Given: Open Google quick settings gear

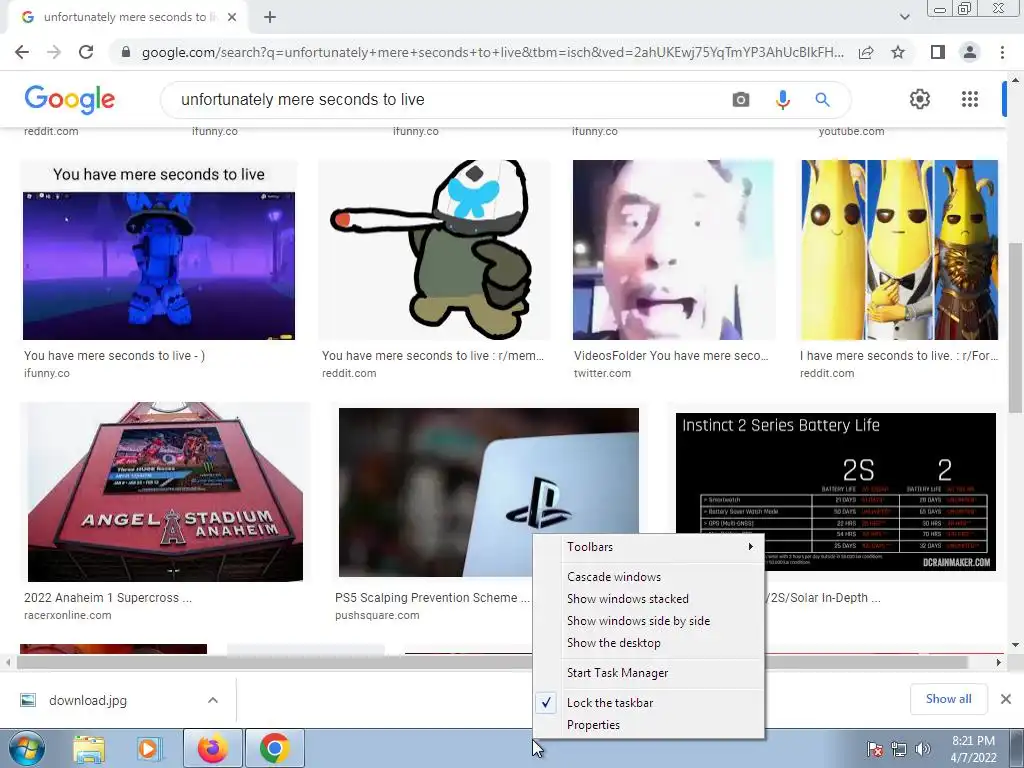Looking at the screenshot, I should 920,99.
